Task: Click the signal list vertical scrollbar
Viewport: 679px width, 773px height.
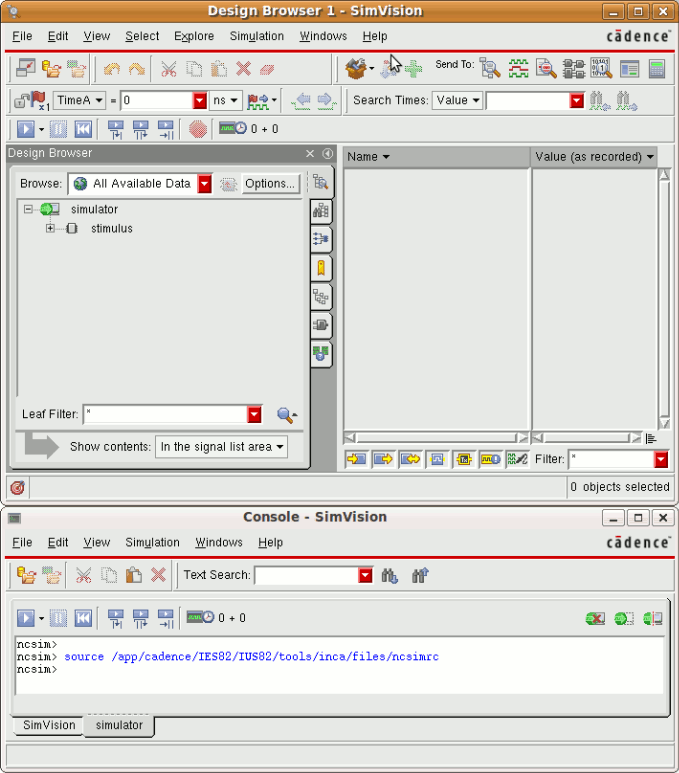Action: [x=664, y=299]
